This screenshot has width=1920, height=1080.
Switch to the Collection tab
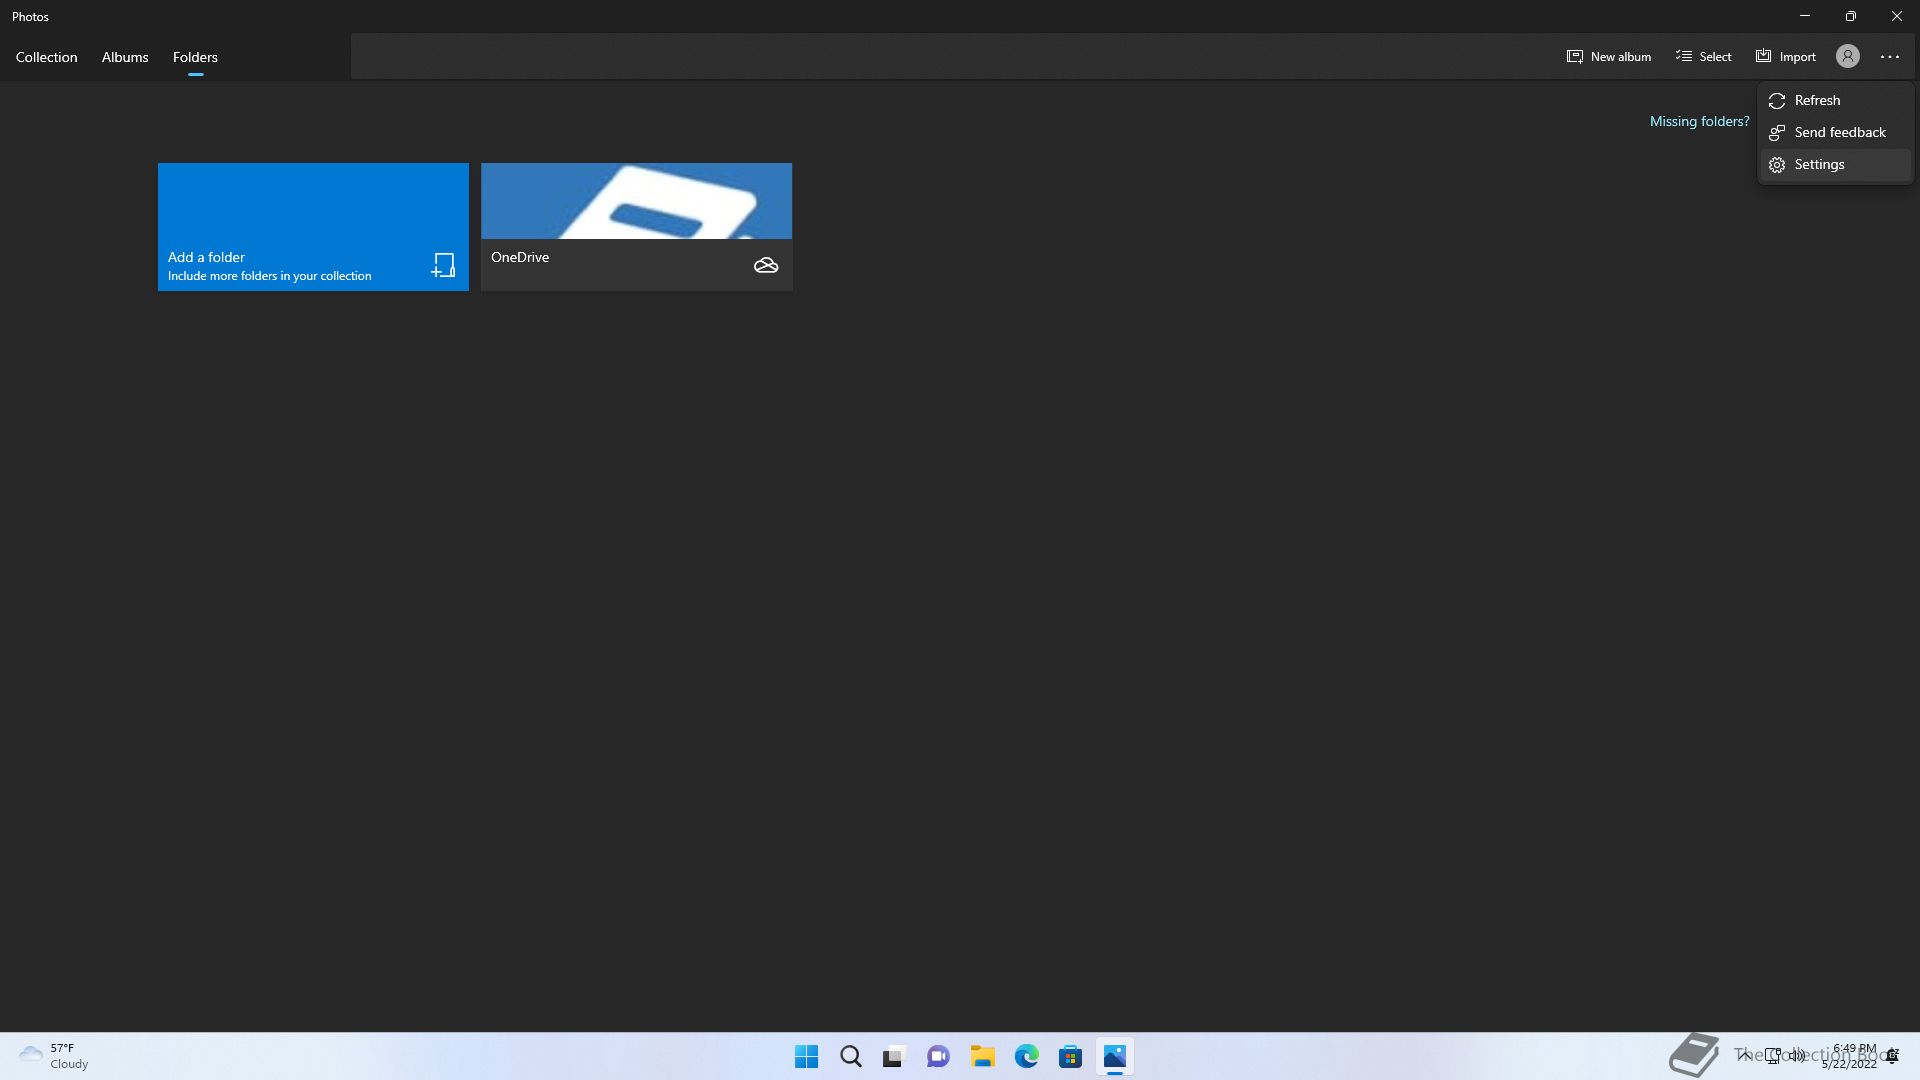point(46,57)
